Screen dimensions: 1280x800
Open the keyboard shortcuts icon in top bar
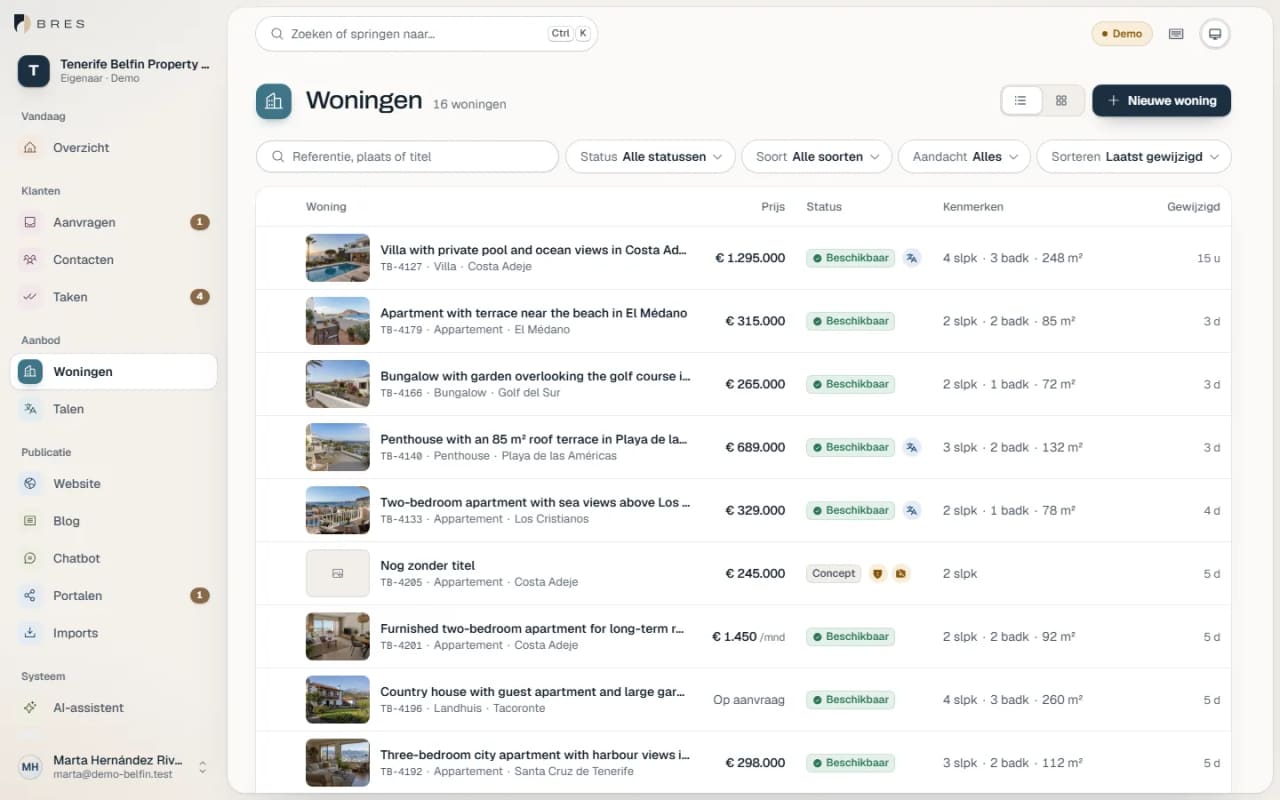tap(1176, 34)
